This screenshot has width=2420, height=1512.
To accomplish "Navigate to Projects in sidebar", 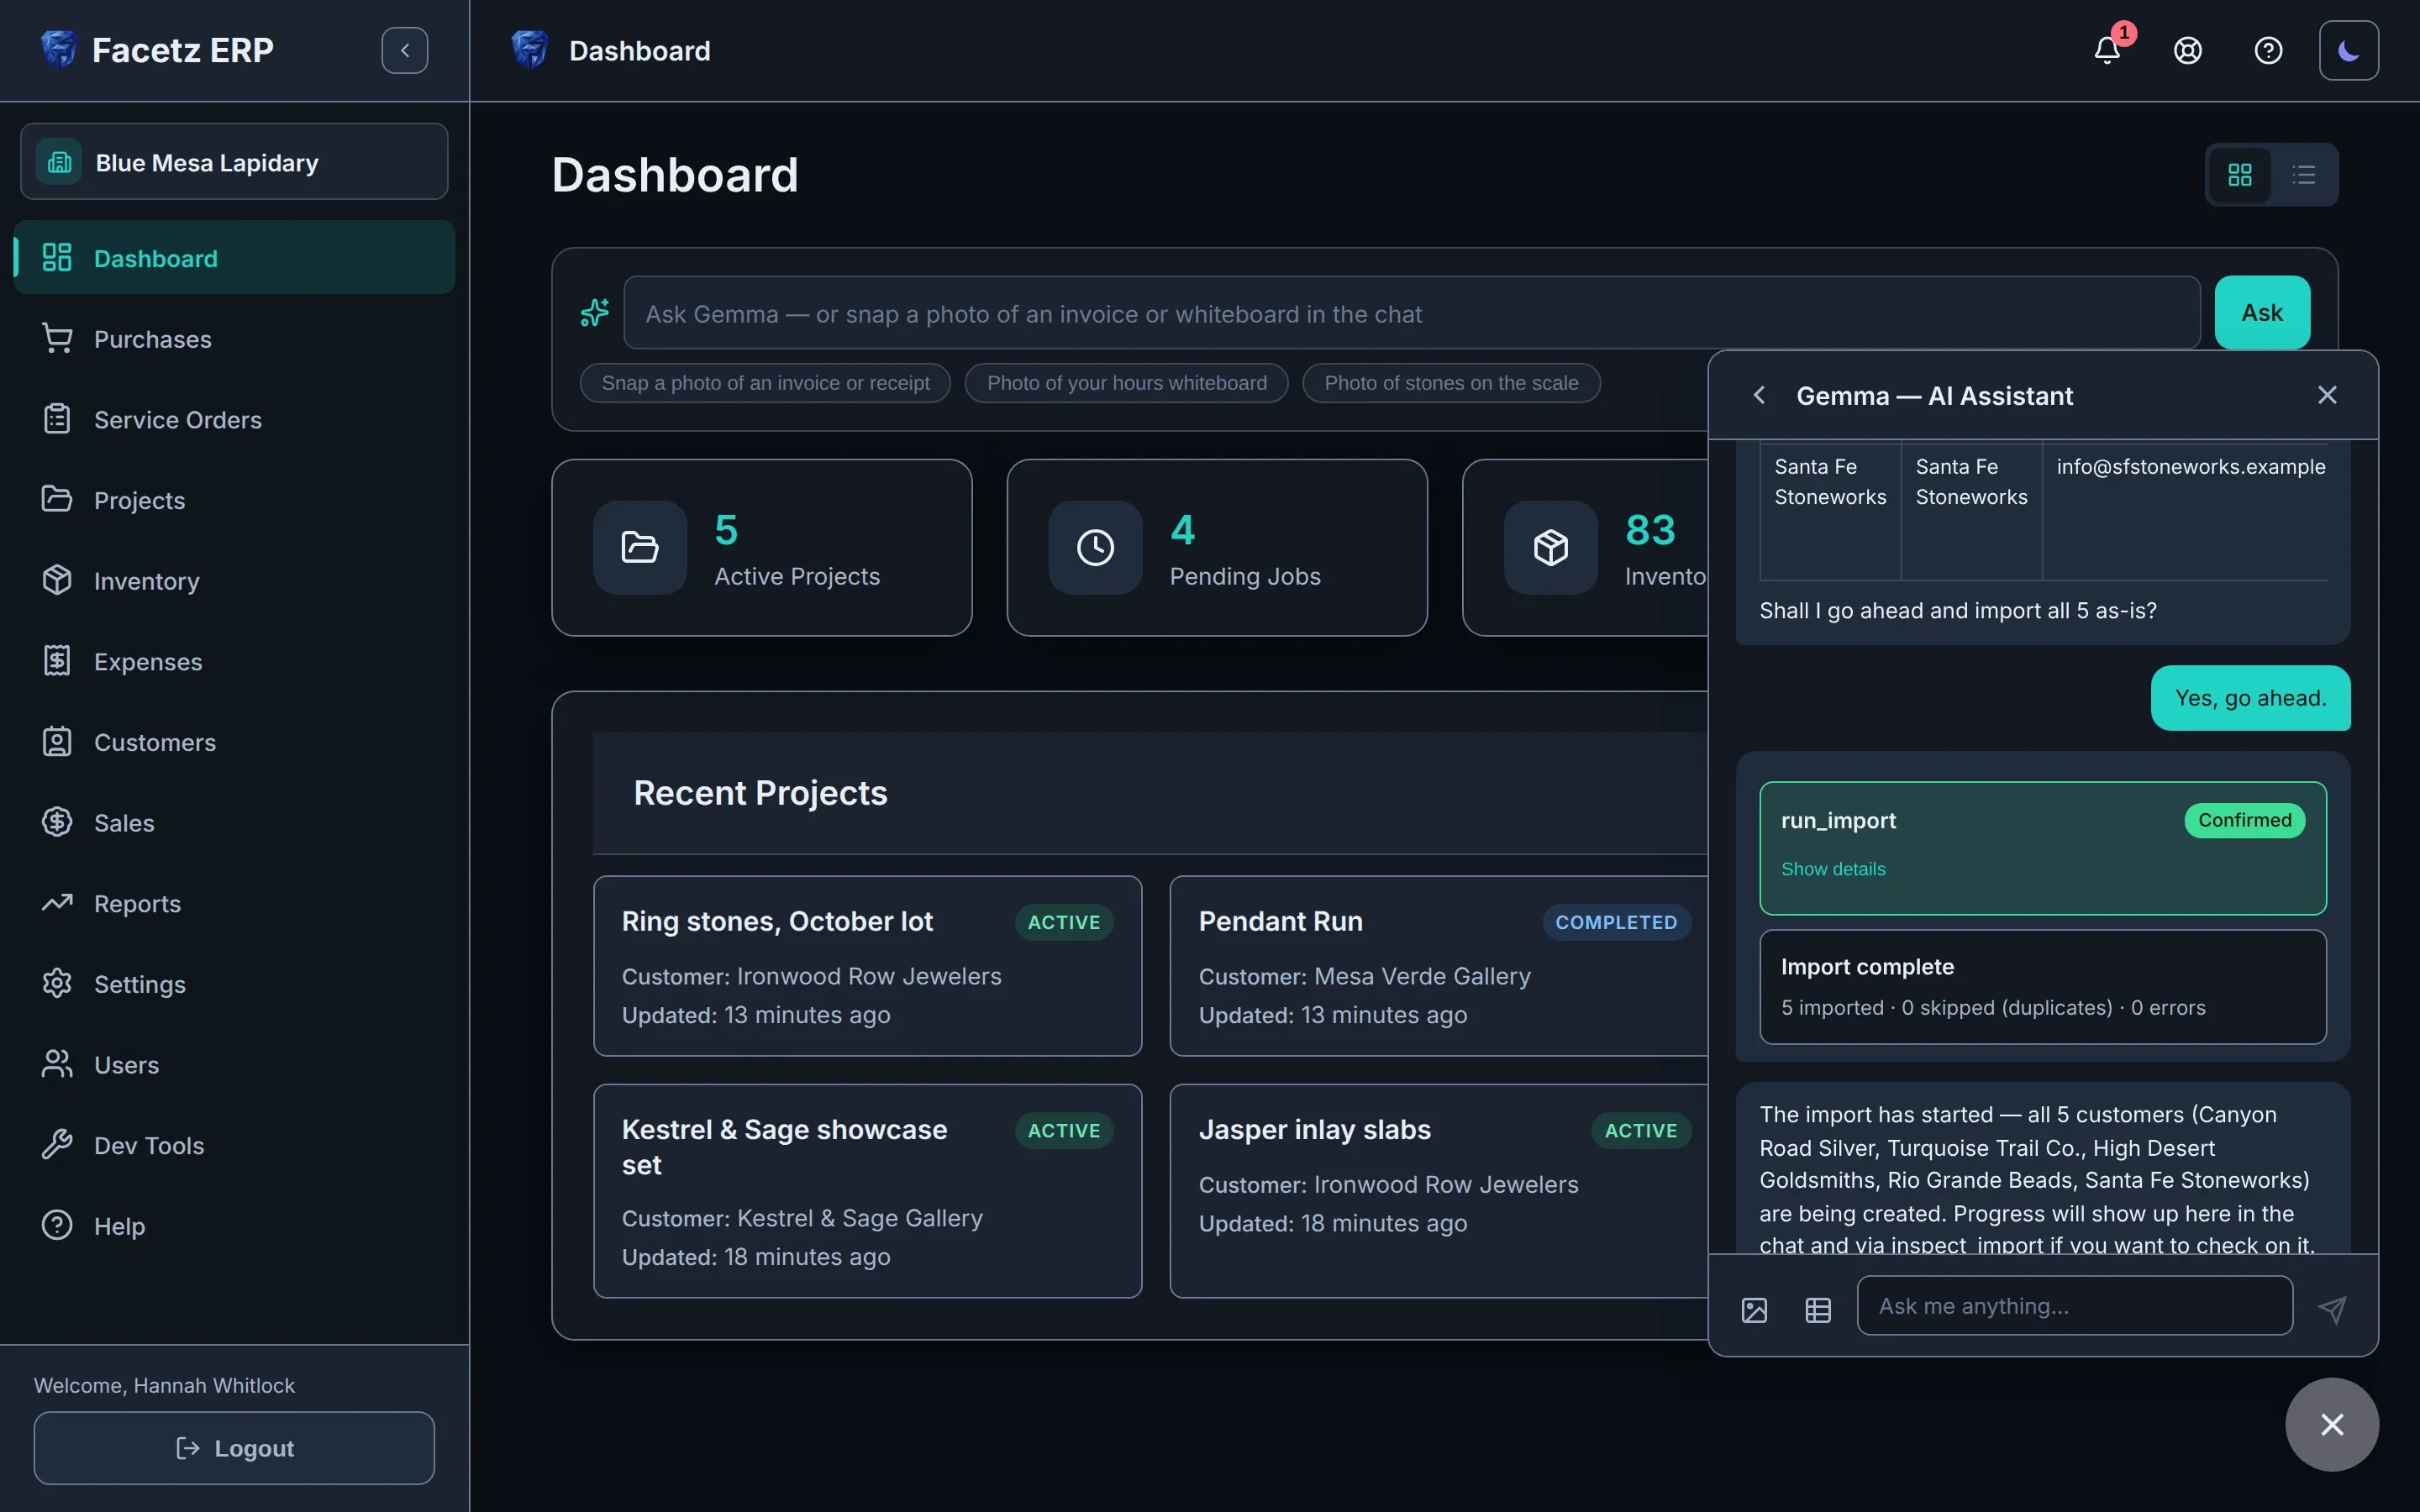I will tap(234, 500).
